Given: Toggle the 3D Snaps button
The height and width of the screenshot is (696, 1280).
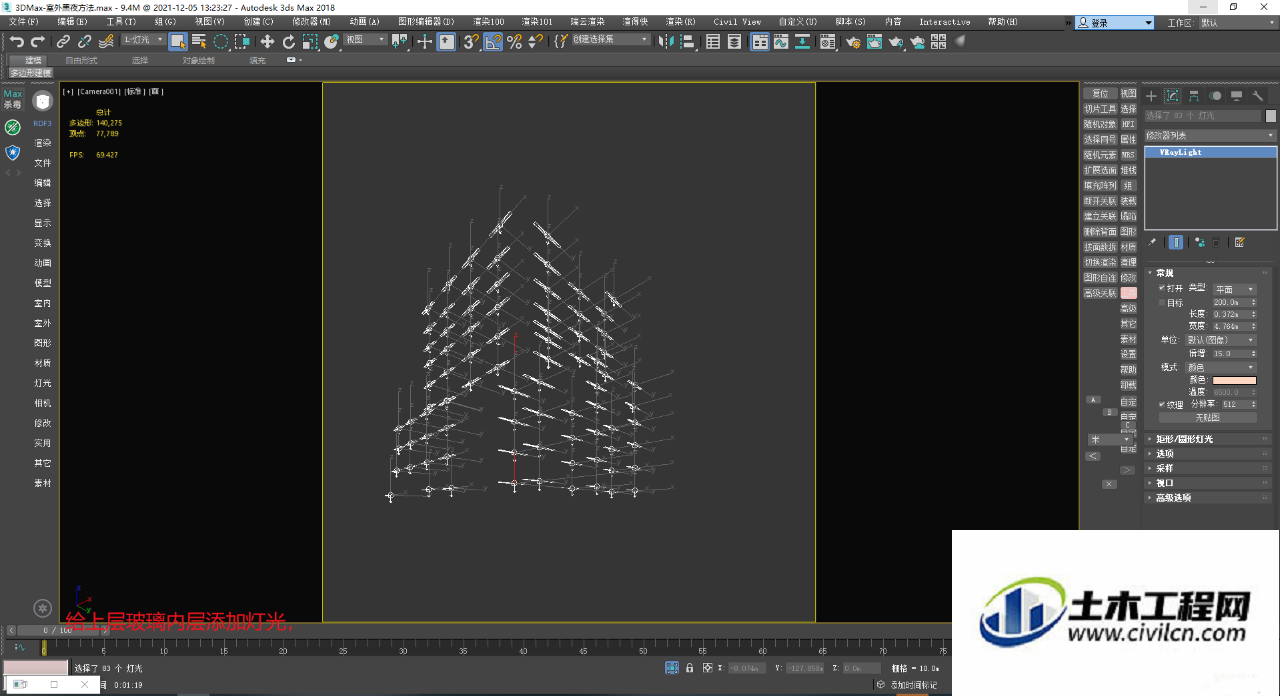Looking at the screenshot, I should click(471, 41).
